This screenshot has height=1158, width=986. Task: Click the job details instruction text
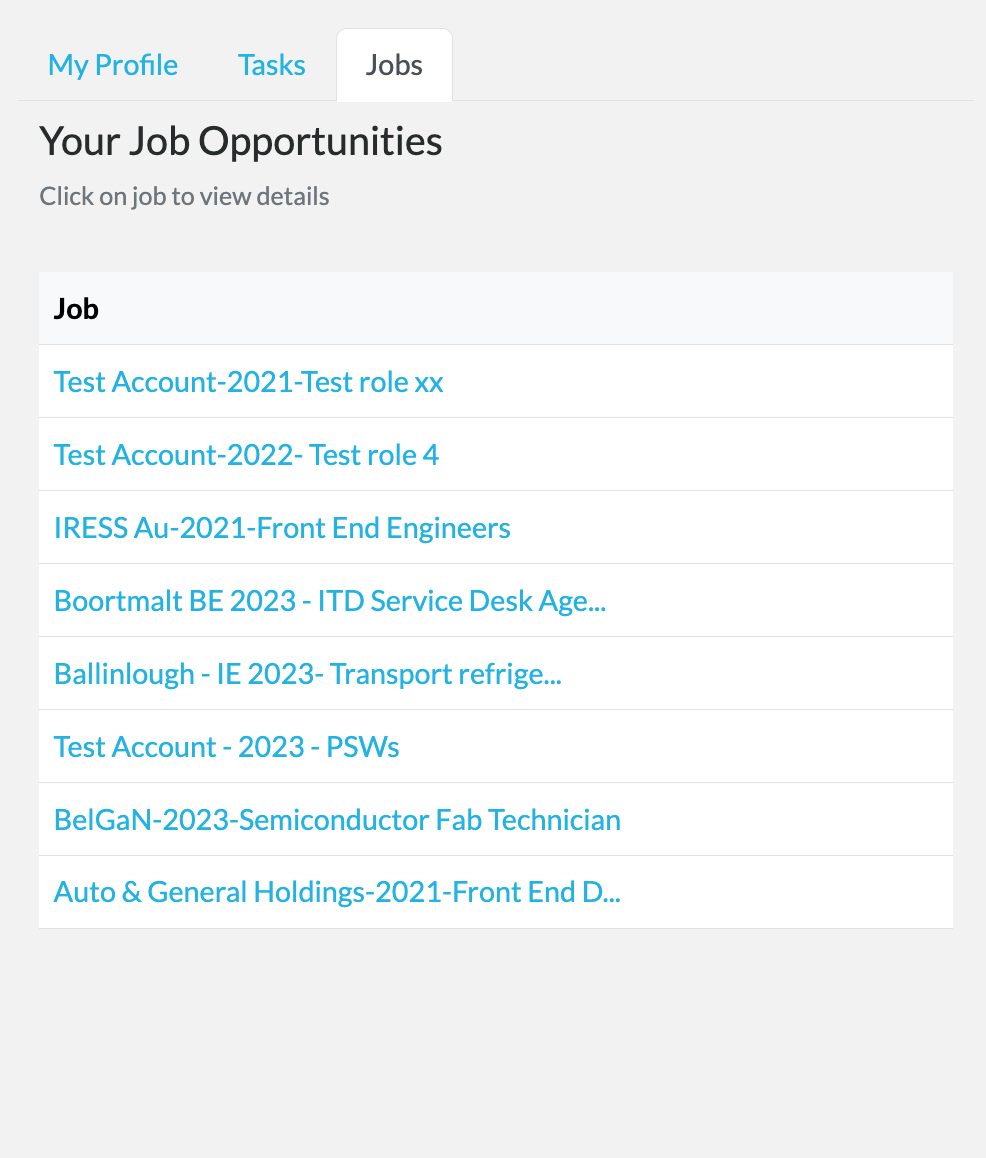pyautogui.click(x=184, y=196)
